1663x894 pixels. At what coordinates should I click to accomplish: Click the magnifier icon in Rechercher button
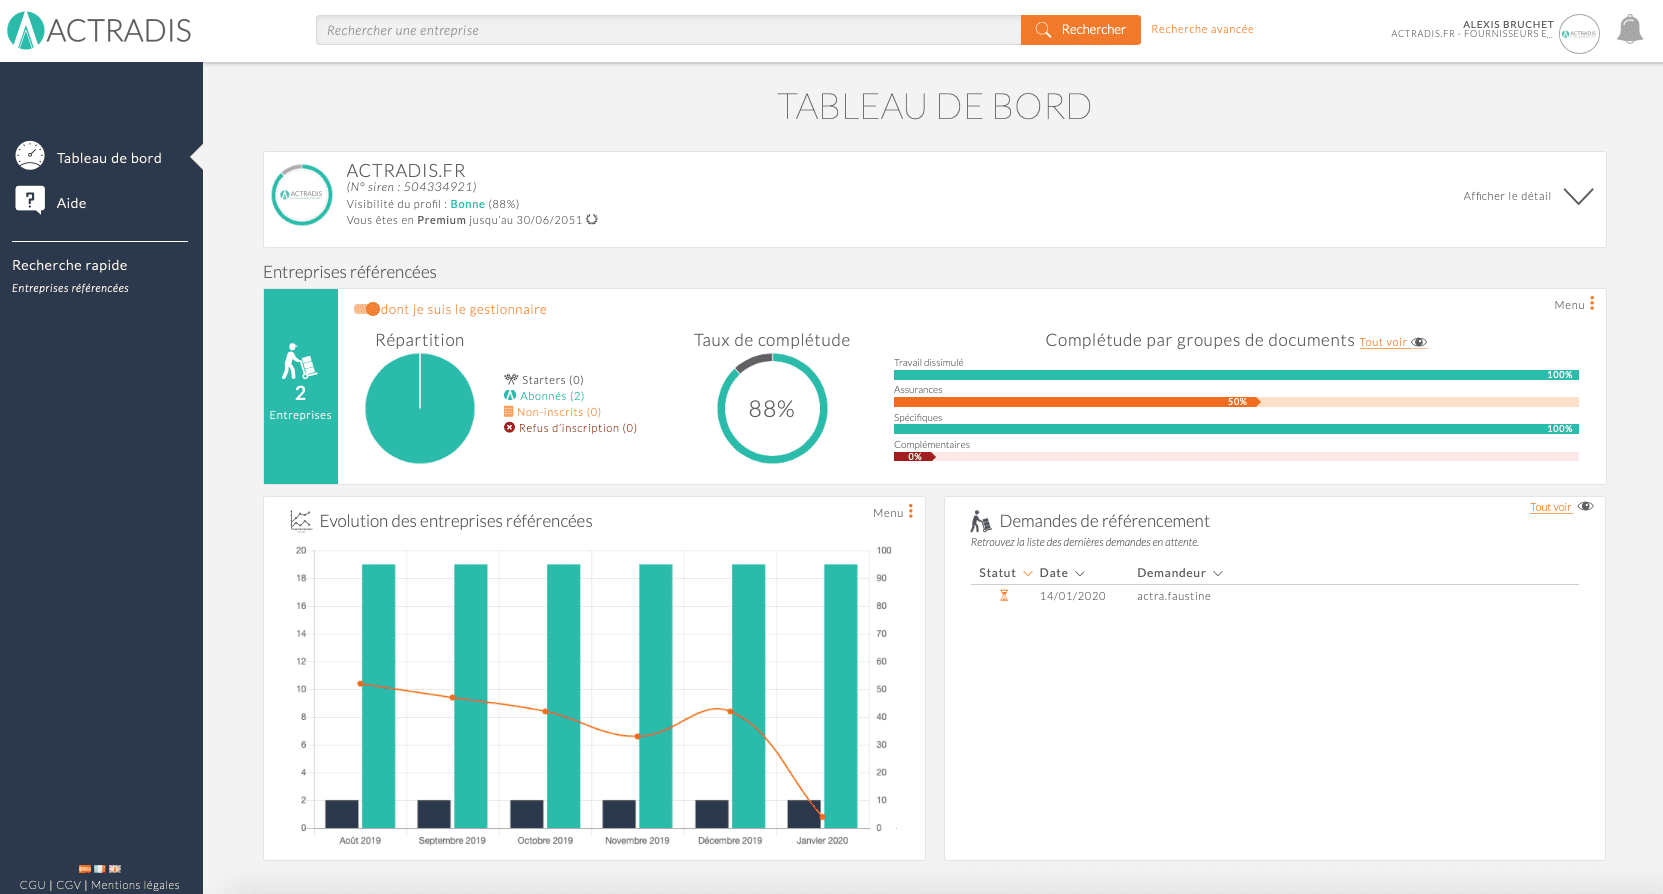click(x=1043, y=30)
